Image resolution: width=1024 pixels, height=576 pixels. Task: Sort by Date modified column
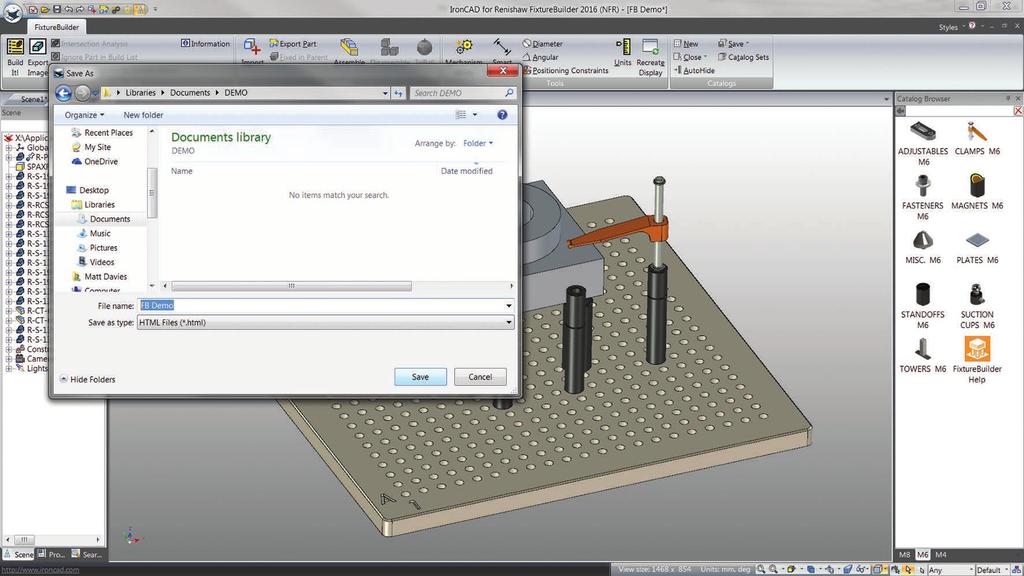466,171
